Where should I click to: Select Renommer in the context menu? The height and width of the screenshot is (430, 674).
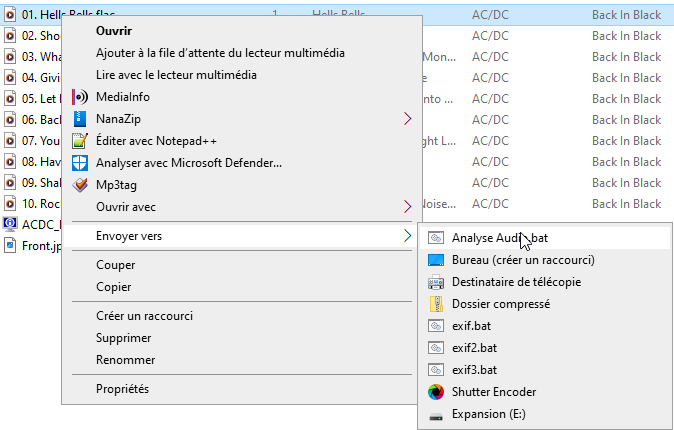coord(125,360)
